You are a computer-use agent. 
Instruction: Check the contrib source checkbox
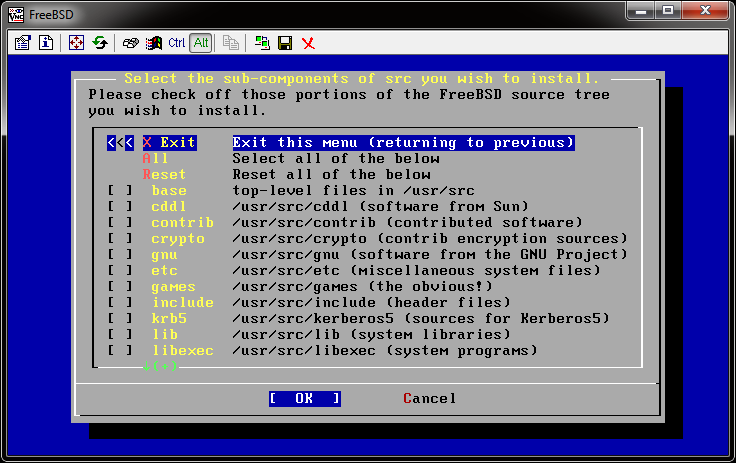120,223
